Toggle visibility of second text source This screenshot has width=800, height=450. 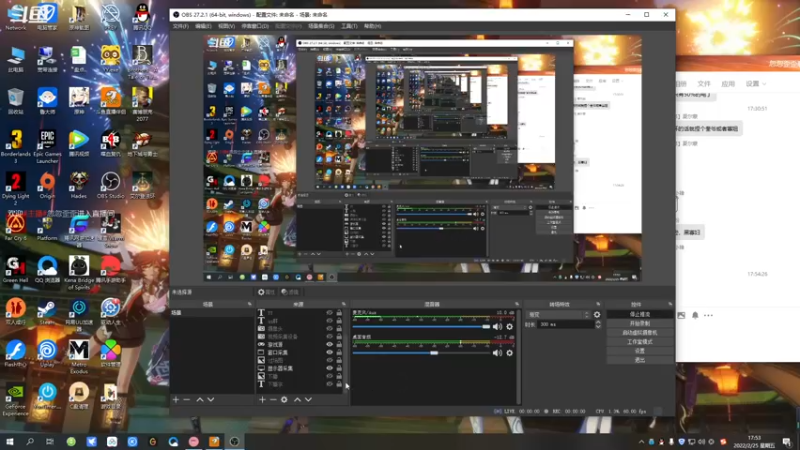(329, 321)
